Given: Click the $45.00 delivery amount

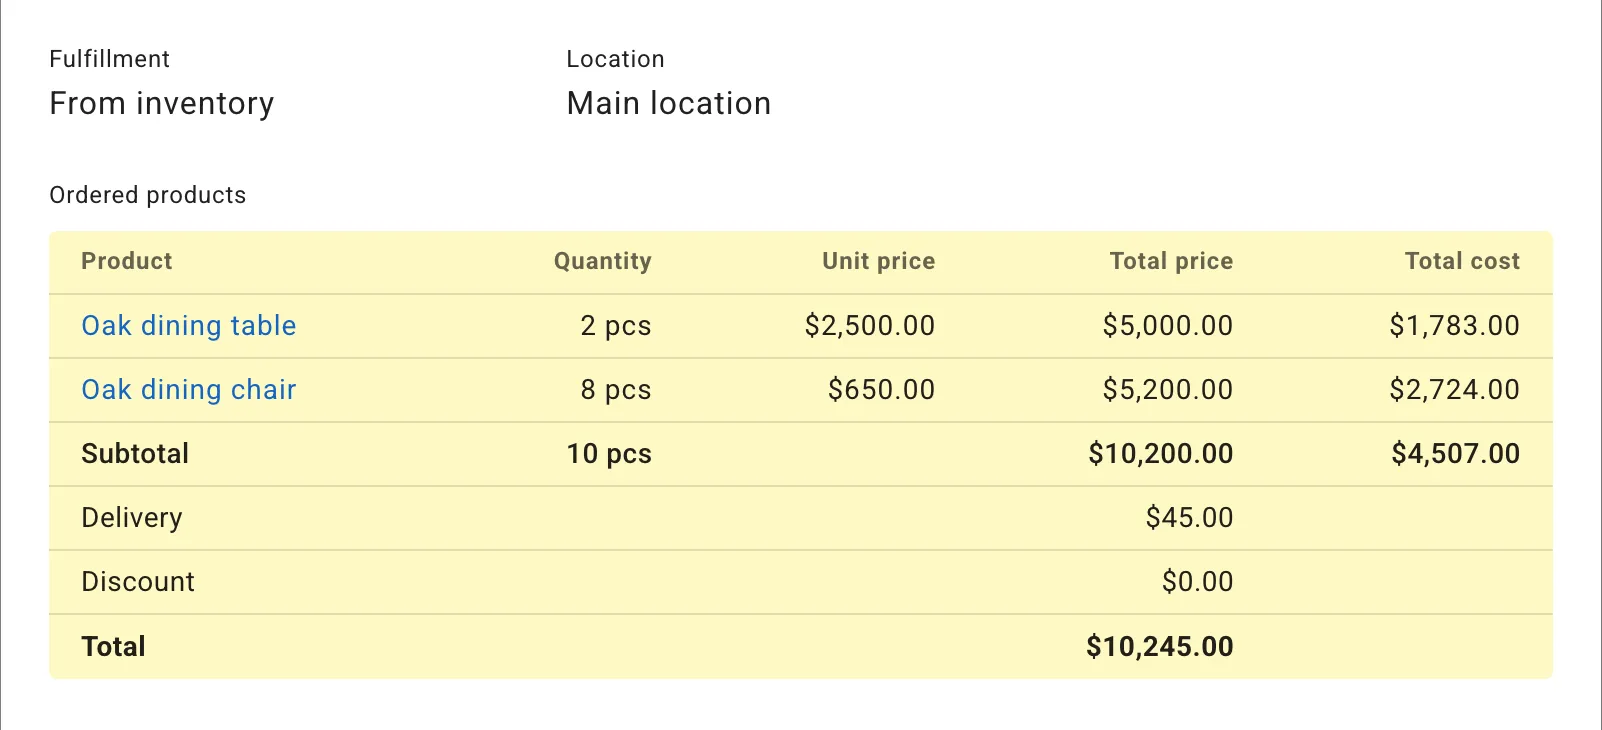Looking at the screenshot, I should [x=1190, y=518].
